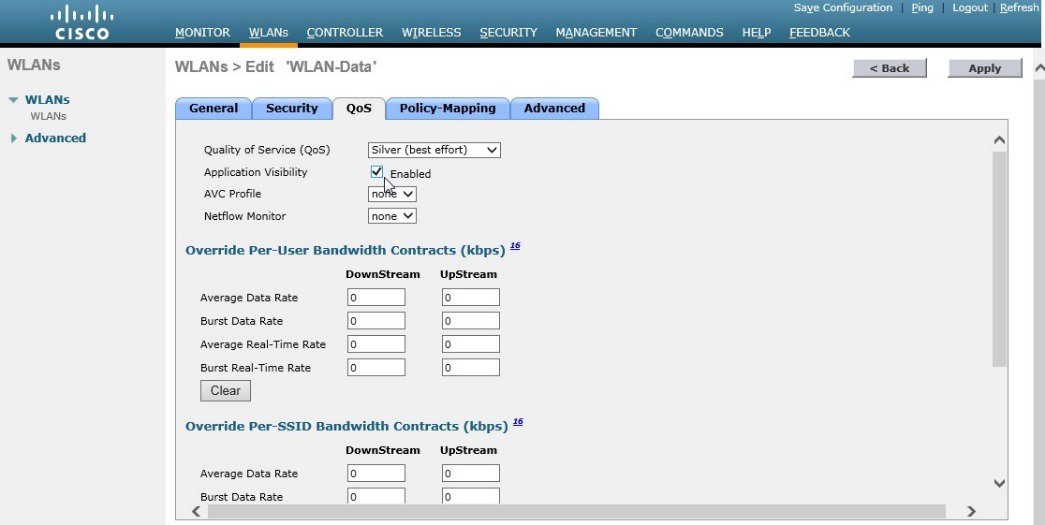
Task: Click the Application Visibility label
Action: click(256, 172)
